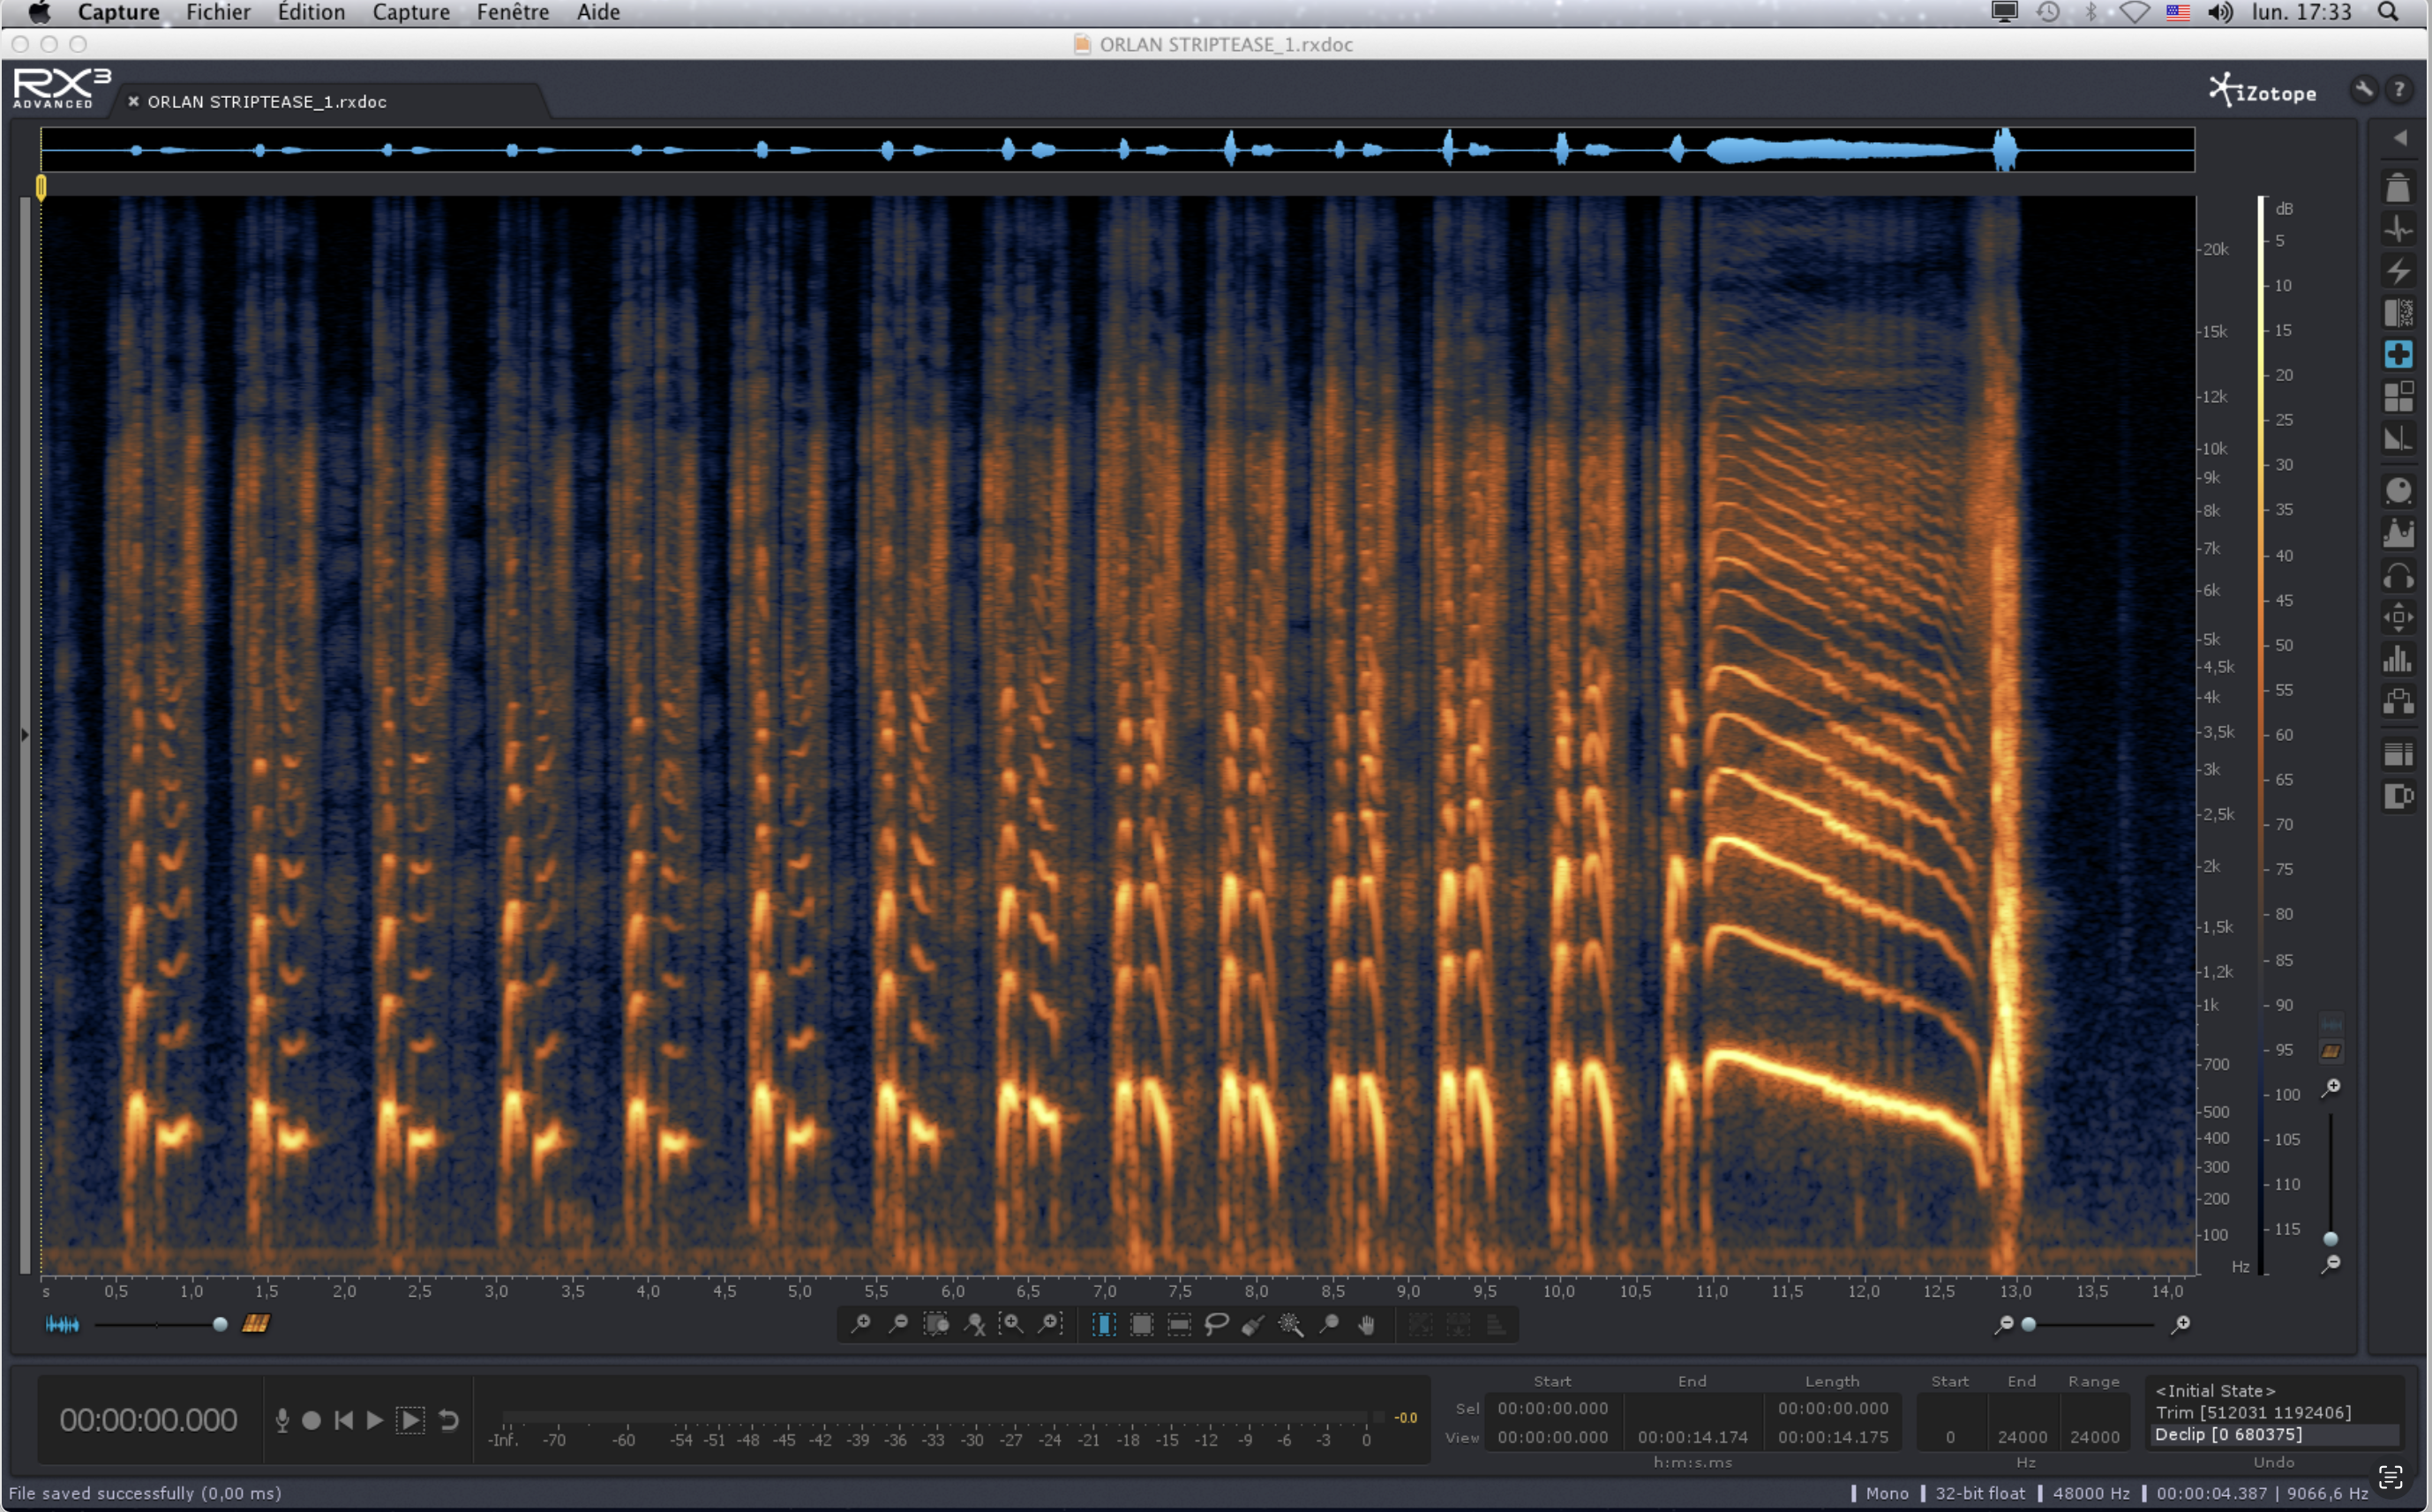Open the Spectrum Analyzer bars module
Viewport: 2432px width, 1512px height.
(x=2398, y=659)
